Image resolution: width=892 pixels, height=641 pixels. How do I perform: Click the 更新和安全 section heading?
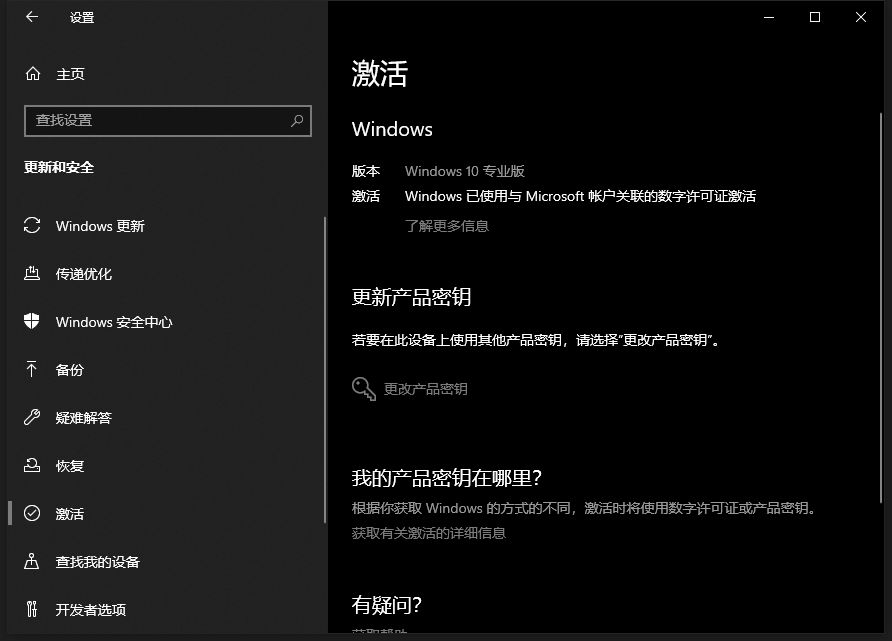tap(59, 167)
